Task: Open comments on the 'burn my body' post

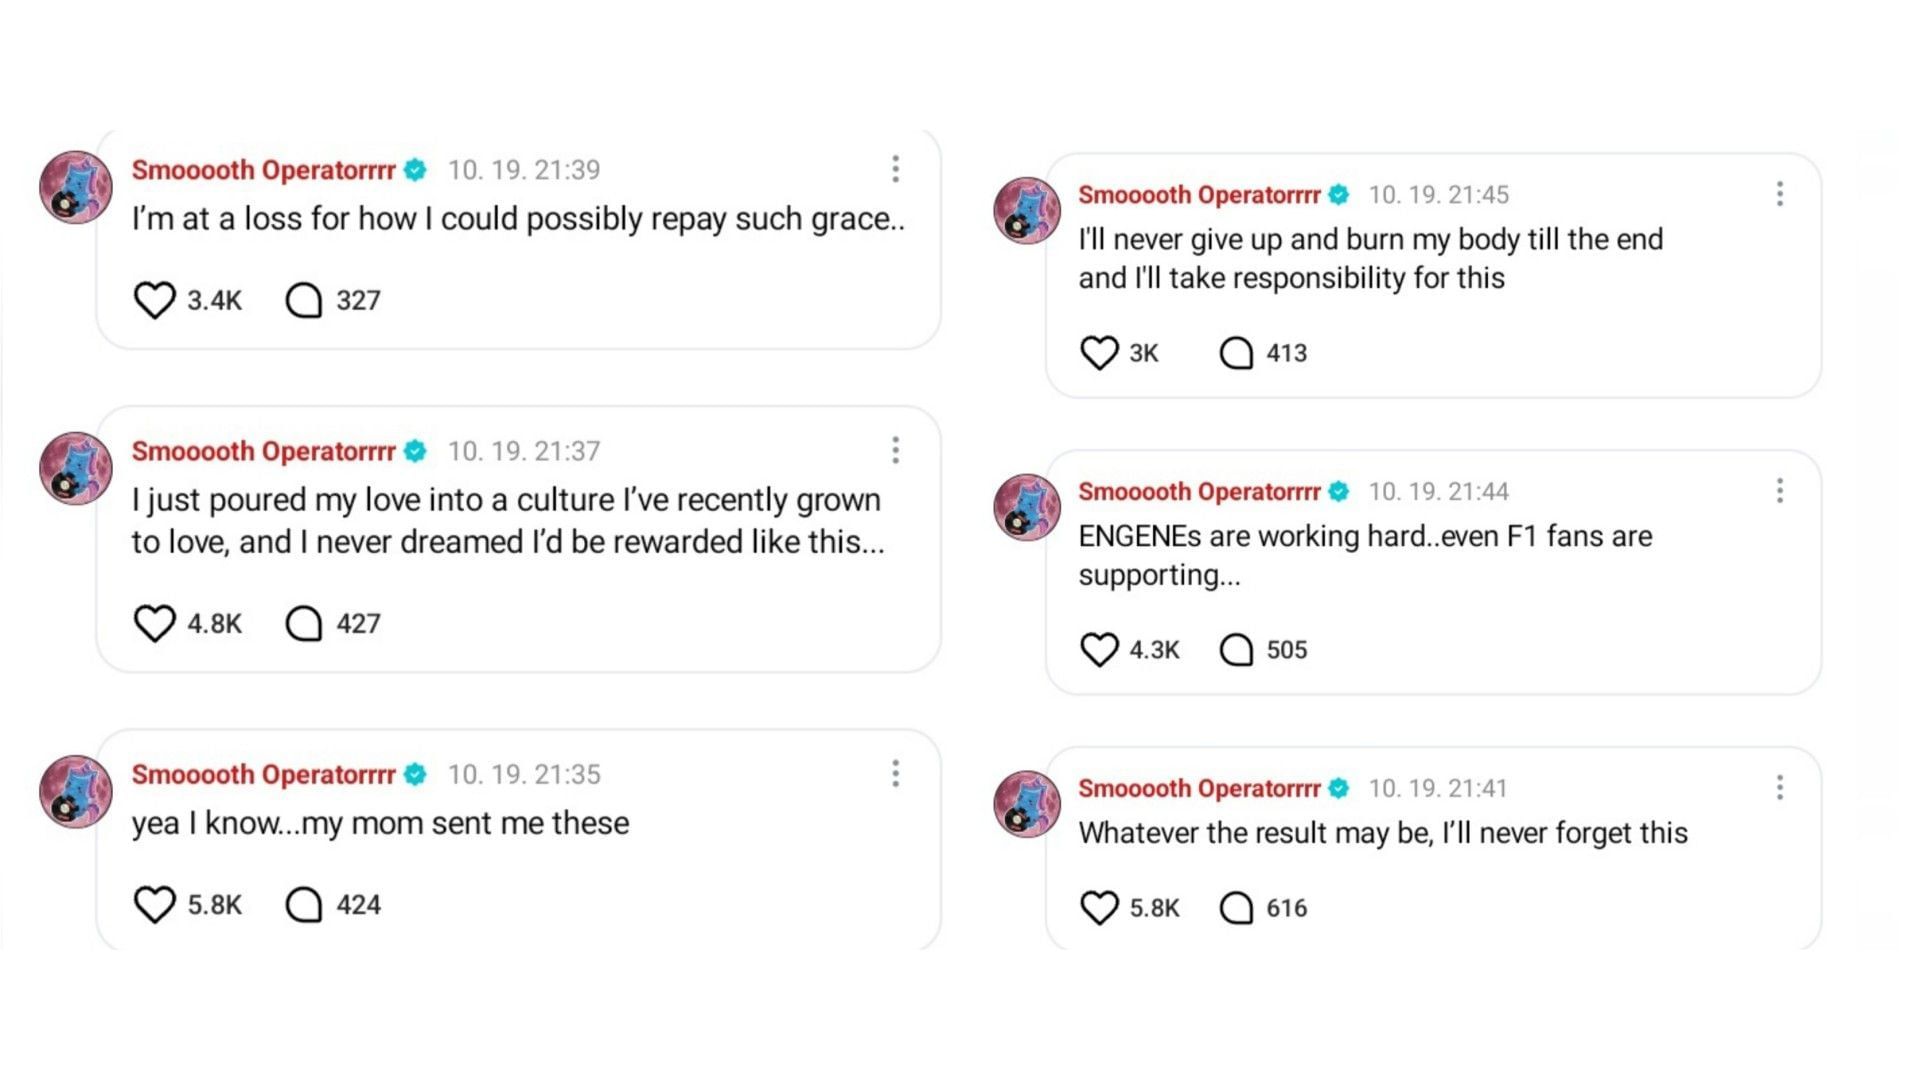Action: coord(1236,353)
